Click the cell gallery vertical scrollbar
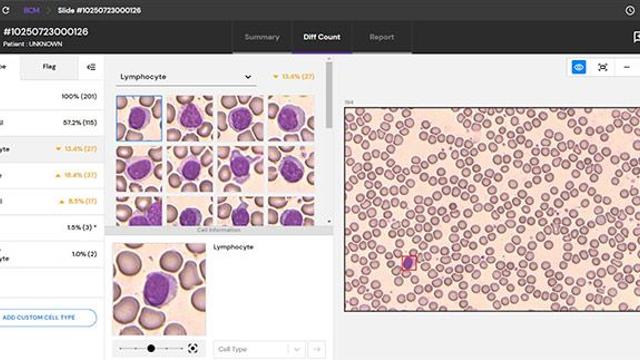 tap(329, 95)
